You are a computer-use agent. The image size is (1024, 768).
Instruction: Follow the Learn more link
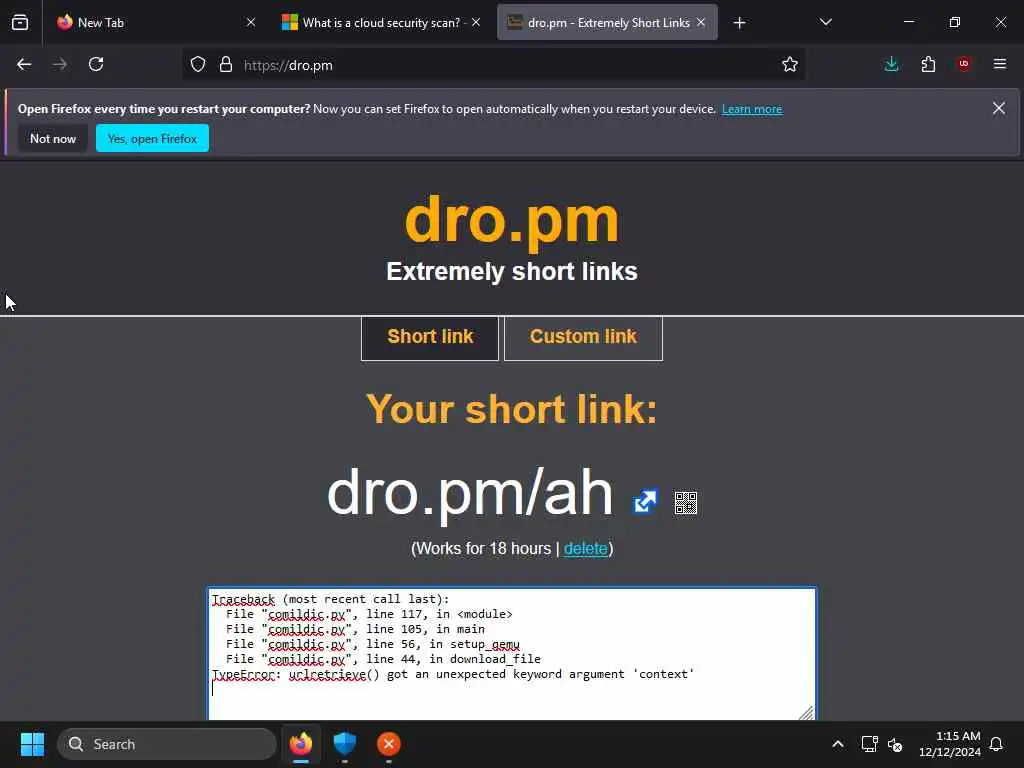(x=752, y=109)
